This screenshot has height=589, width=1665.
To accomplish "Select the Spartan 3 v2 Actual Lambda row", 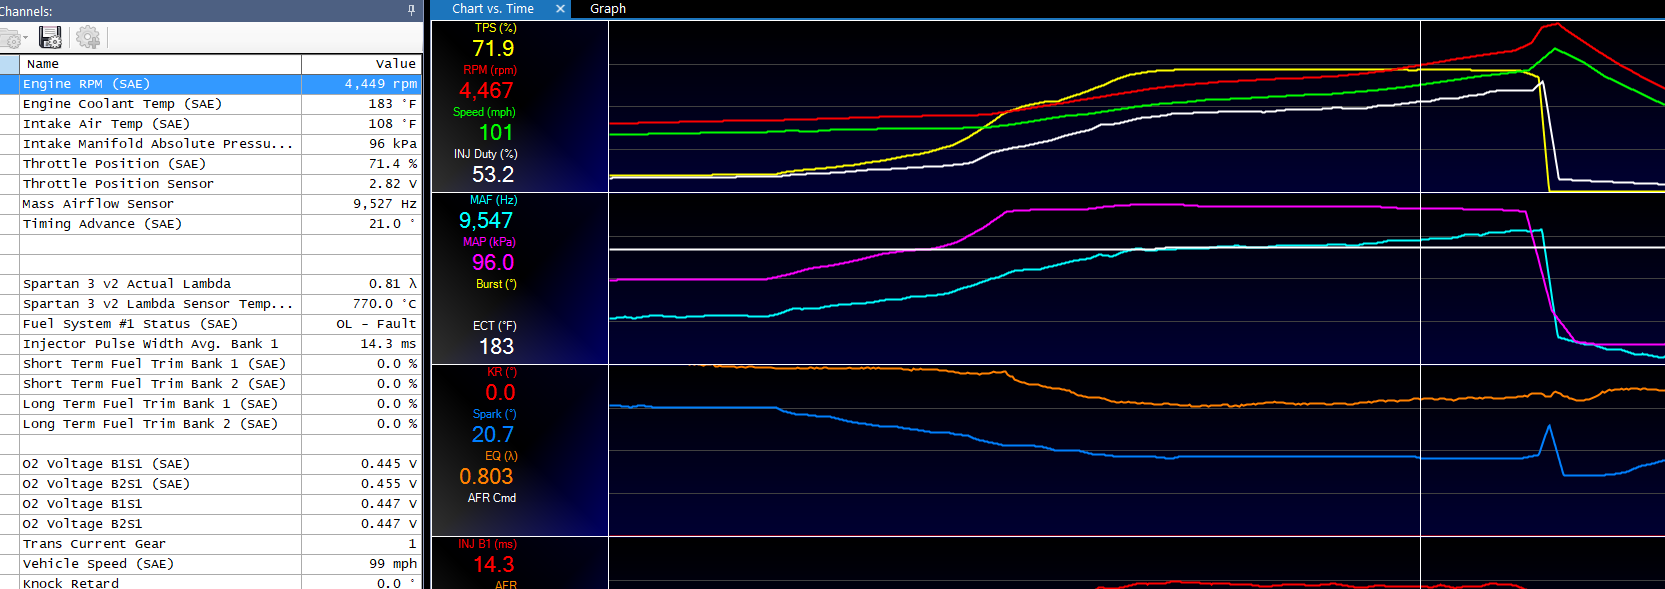I will click(x=160, y=284).
